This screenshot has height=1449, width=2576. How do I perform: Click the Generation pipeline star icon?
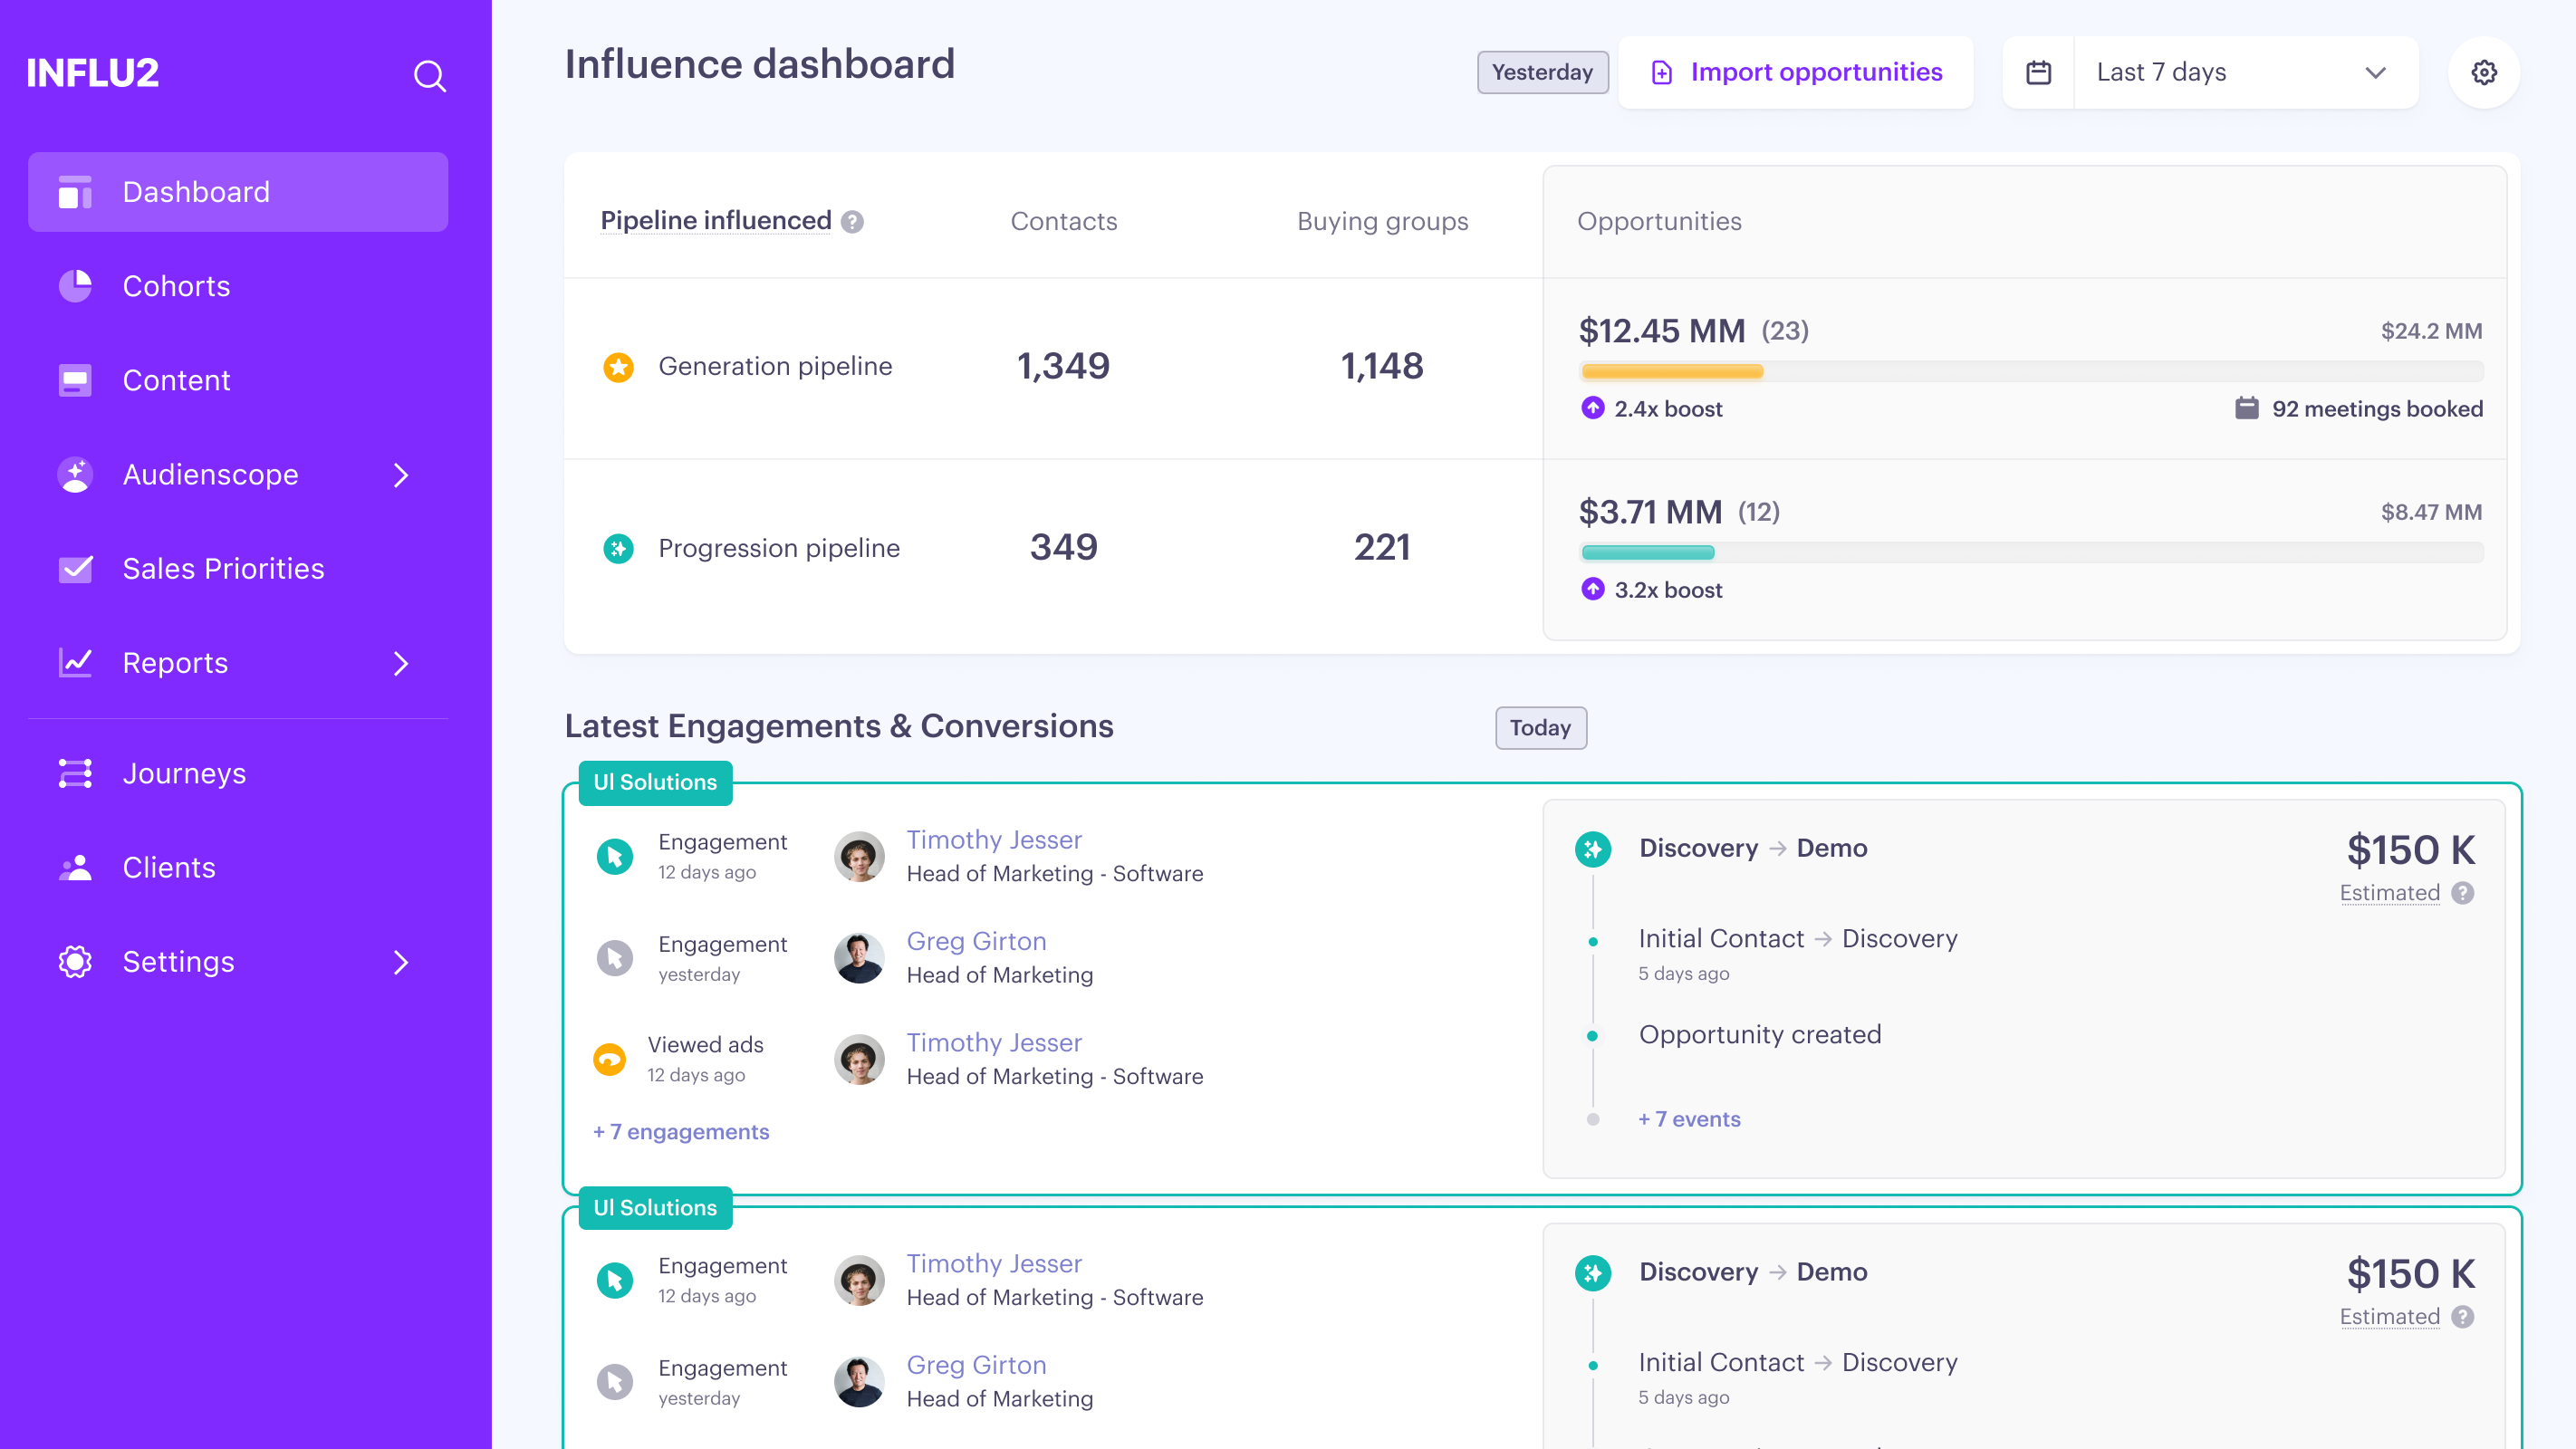(618, 366)
